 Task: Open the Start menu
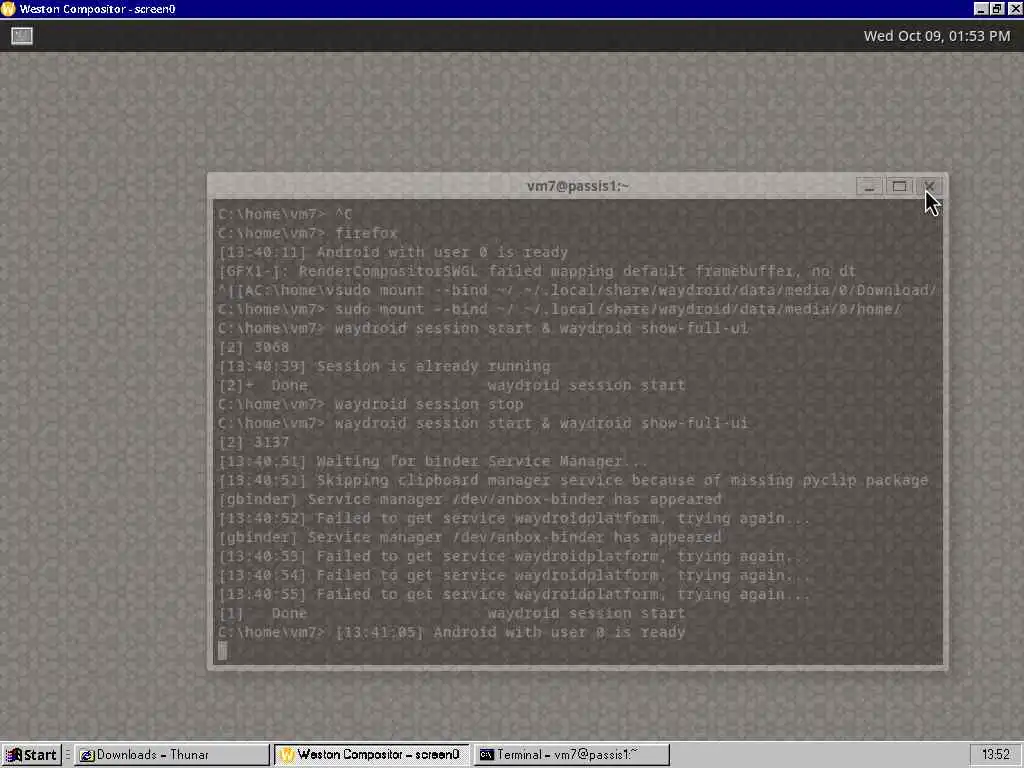[x=31, y=755]
